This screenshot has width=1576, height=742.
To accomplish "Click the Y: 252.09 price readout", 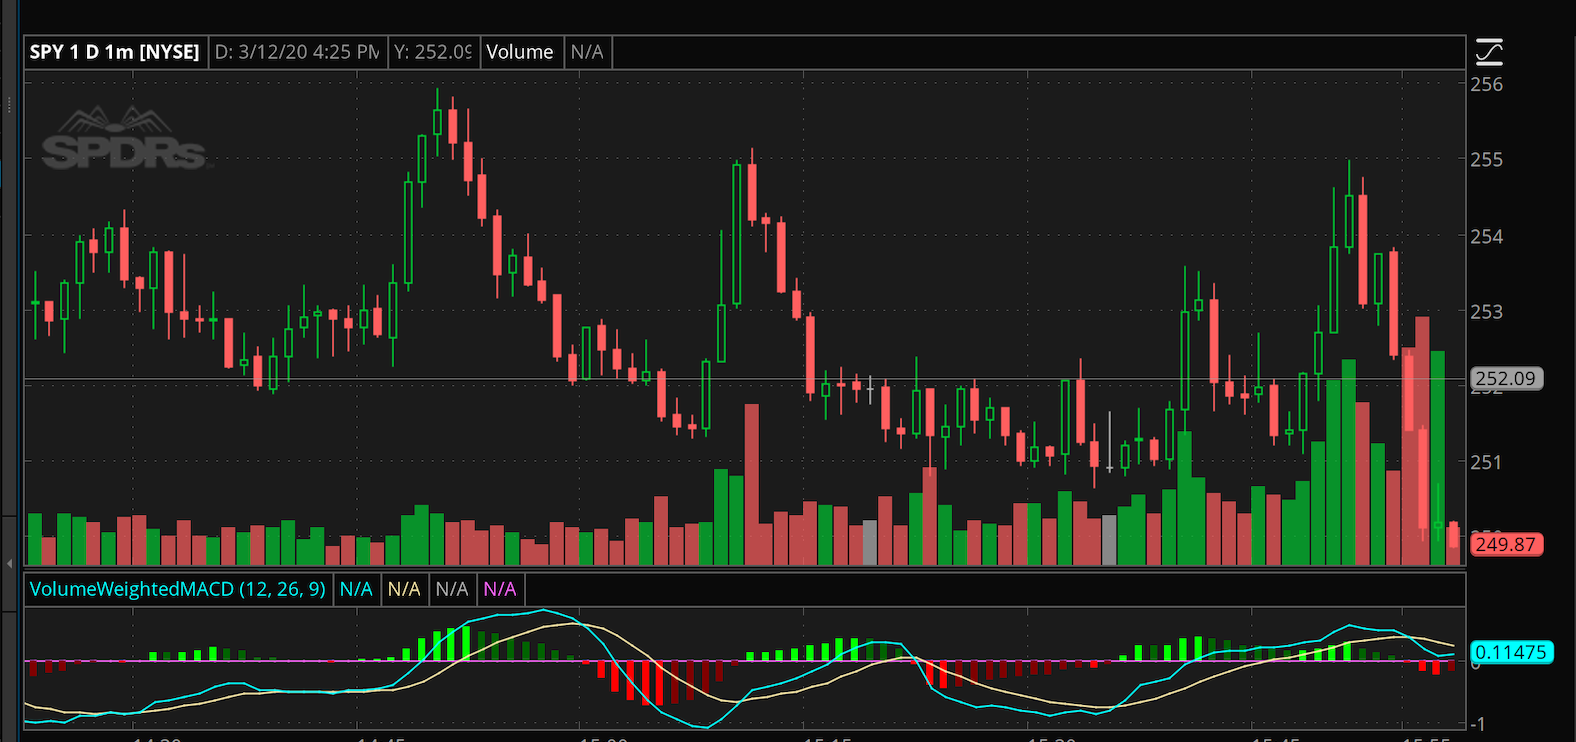I will point(432,52).
